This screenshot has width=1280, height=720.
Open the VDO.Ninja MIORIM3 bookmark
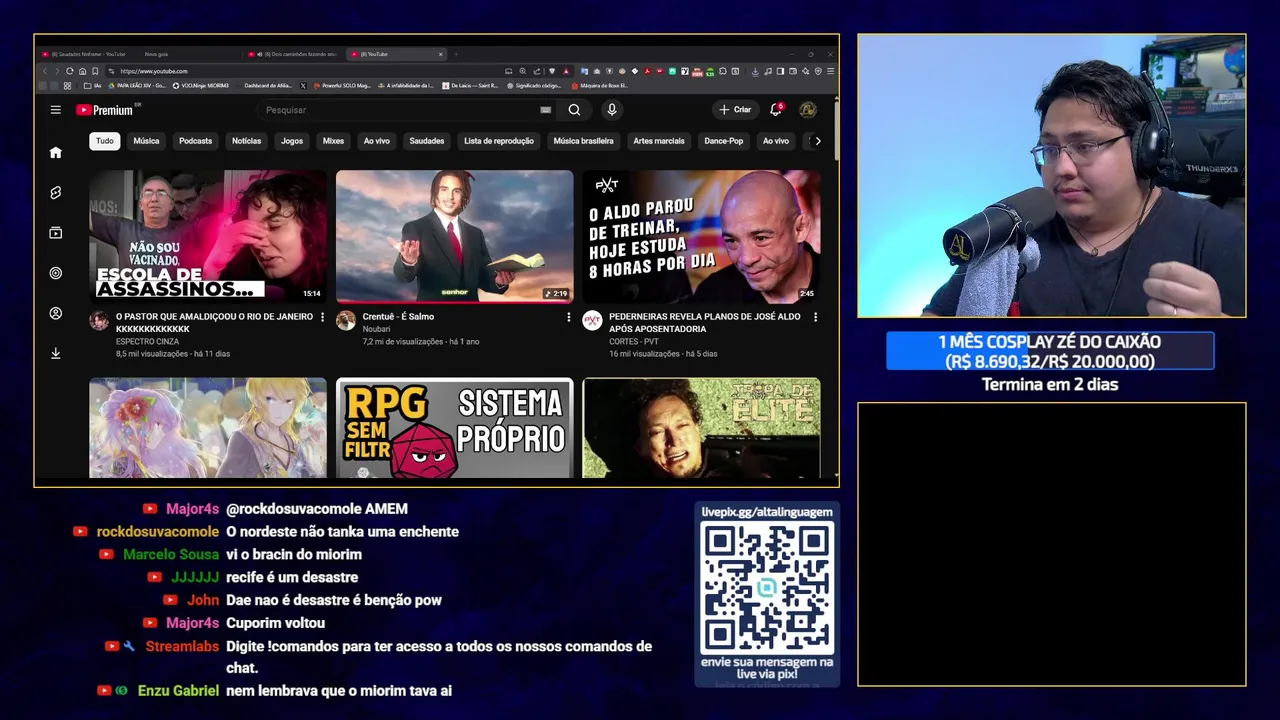pos(201,86)
